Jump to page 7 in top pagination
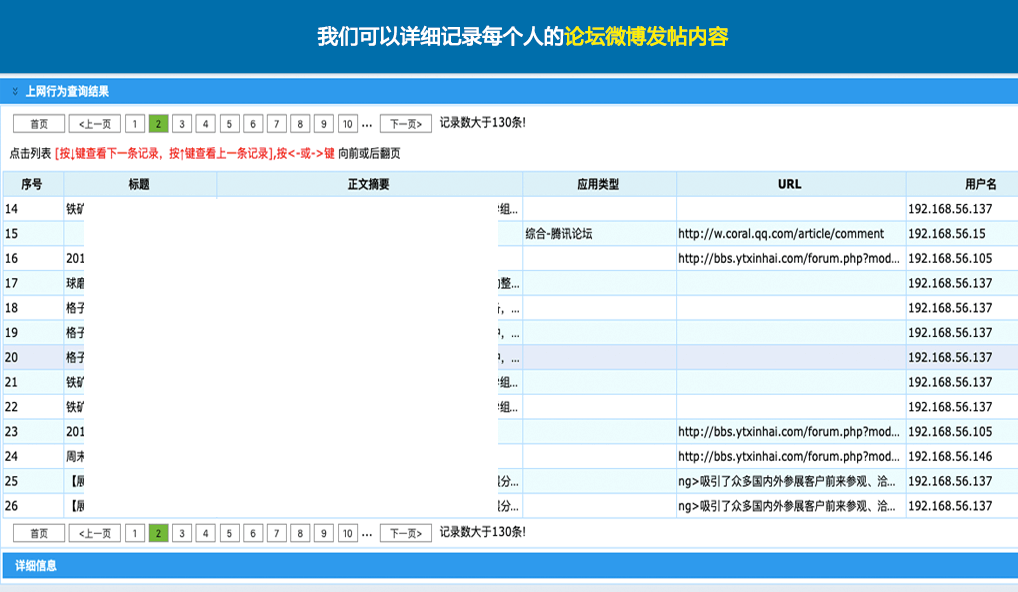This screenshot has width=1018, height=592. [x=277, y=123]
